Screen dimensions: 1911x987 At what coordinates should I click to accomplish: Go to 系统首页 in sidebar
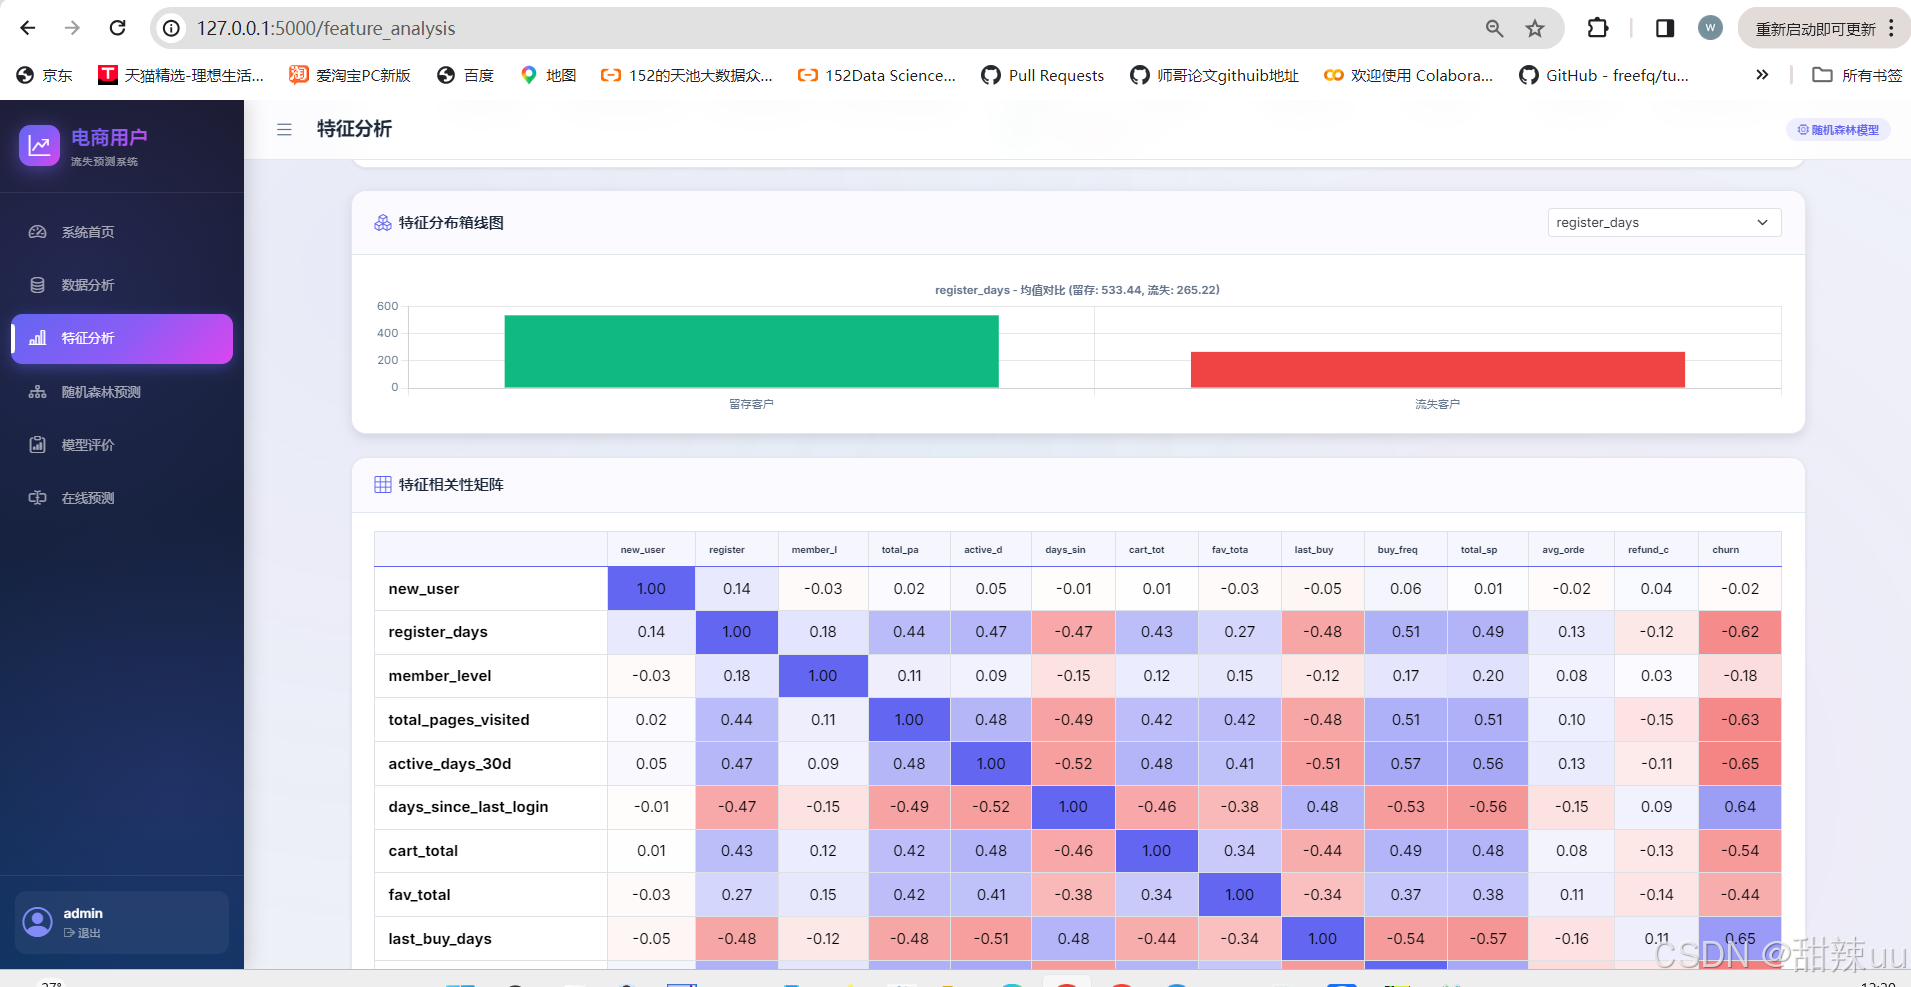122,232
